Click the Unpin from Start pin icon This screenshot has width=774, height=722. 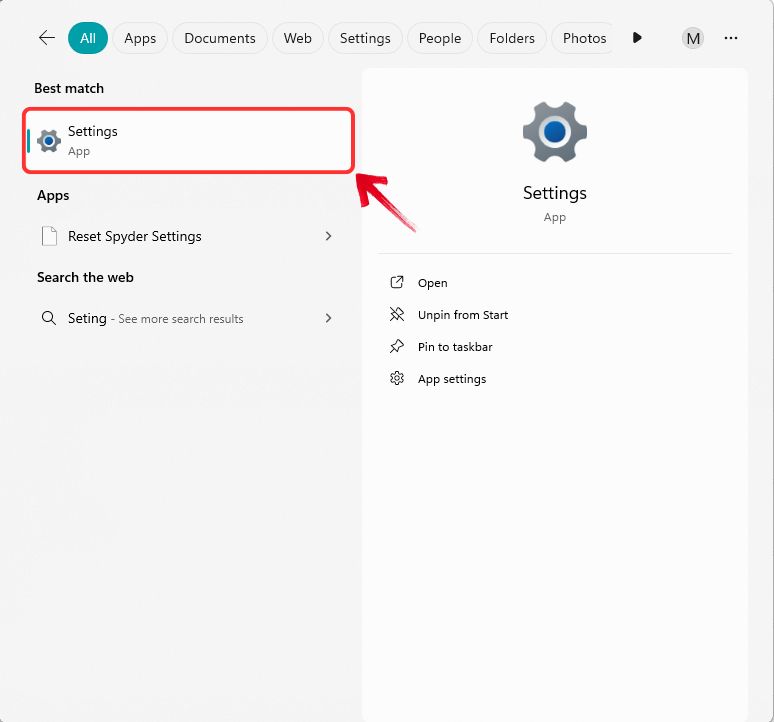click(397, 314)
